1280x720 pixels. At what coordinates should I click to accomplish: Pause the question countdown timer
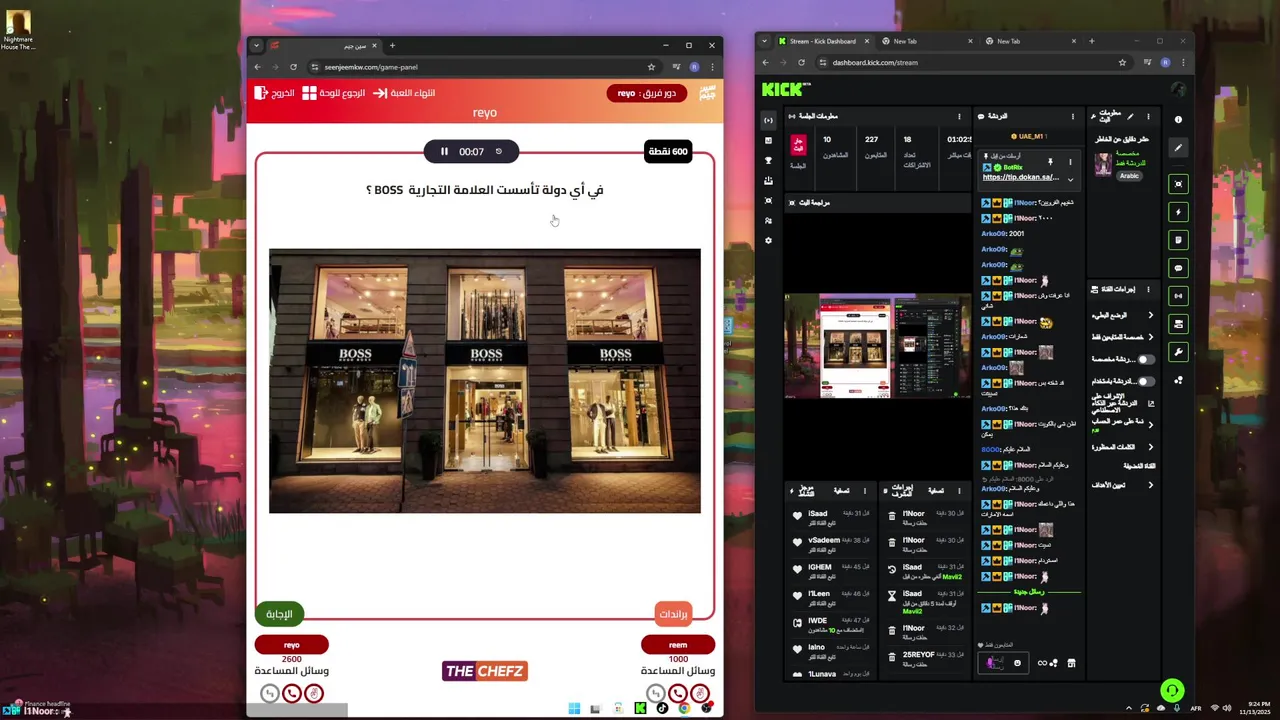coord(444,152)
